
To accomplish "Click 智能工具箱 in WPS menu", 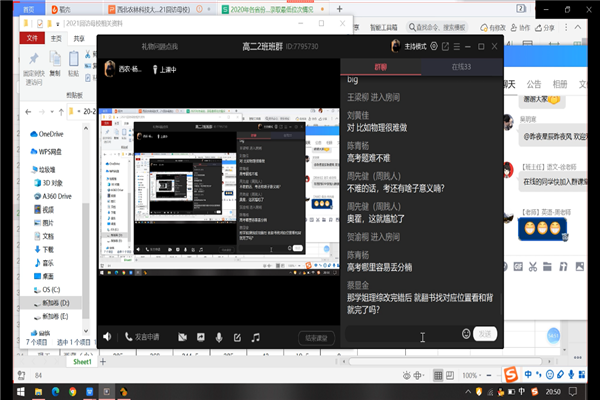I will [x=383, y=28].
